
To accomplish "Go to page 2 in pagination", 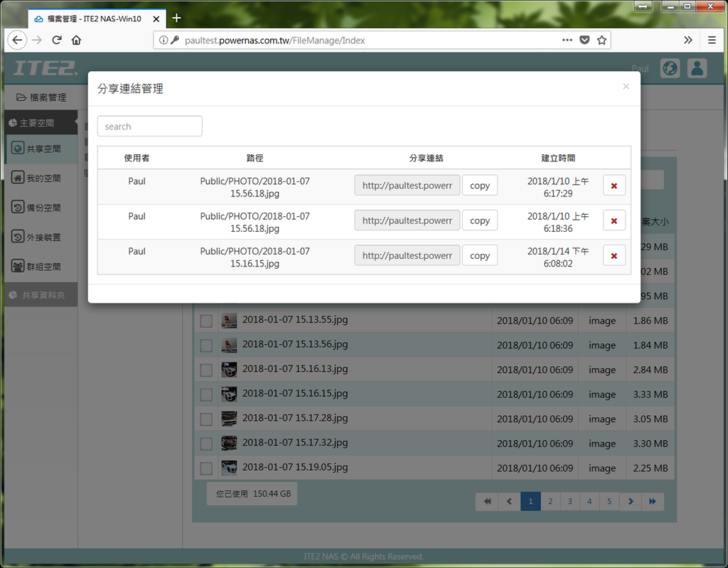I will (550, 501).
